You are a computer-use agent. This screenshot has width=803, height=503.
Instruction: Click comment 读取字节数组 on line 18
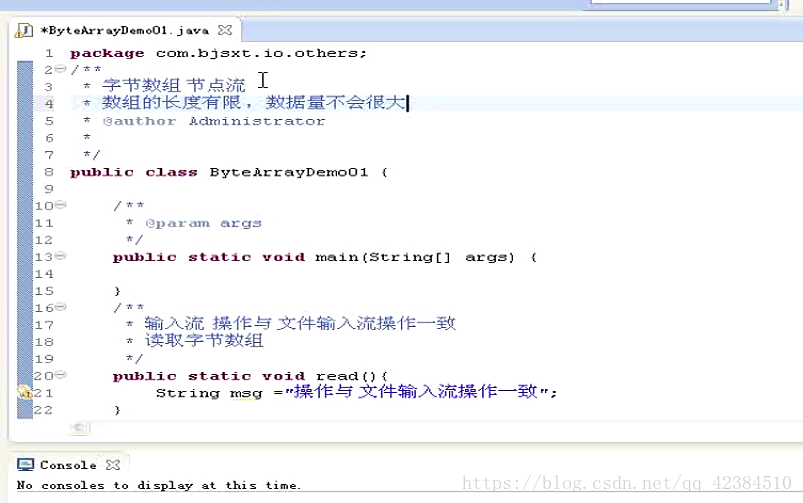tap(204, 341)
